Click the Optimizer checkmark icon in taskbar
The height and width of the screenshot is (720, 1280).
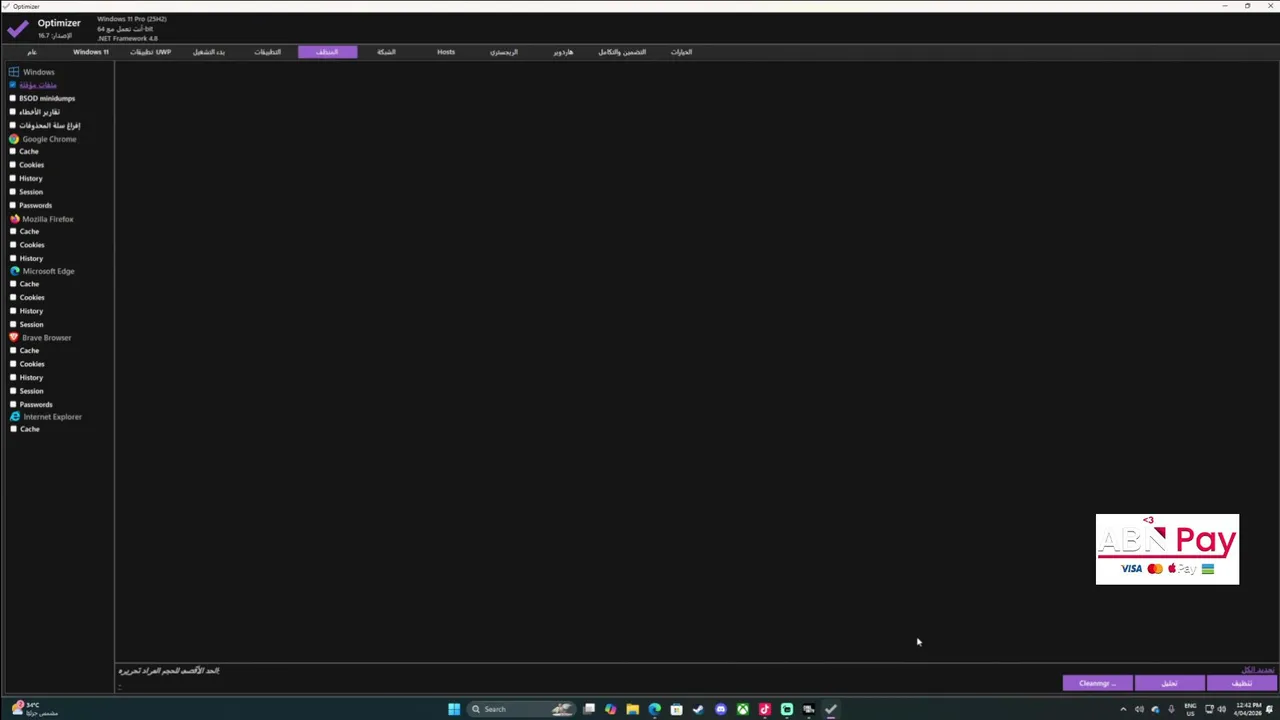(831, 709)
